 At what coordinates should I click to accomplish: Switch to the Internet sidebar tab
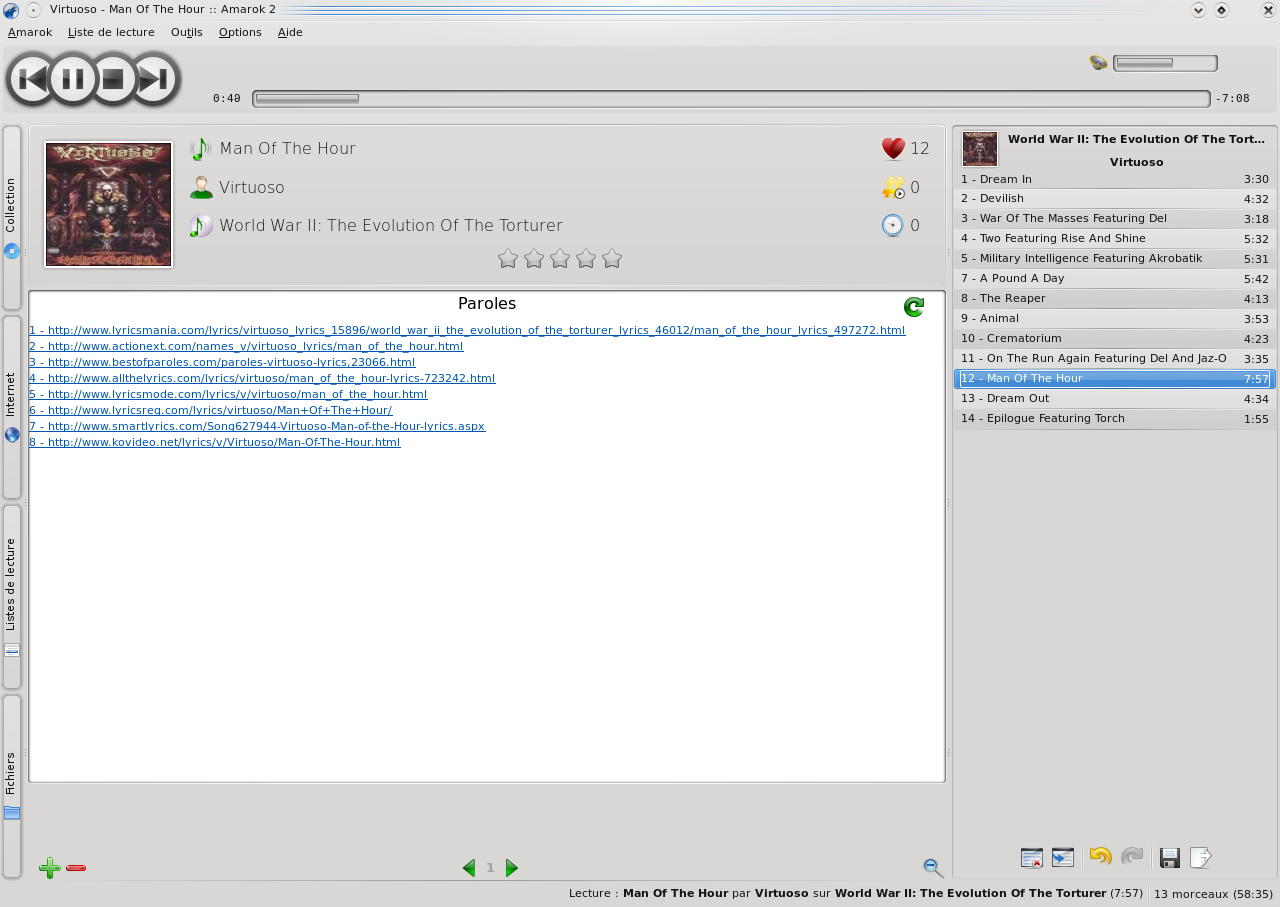12,408
